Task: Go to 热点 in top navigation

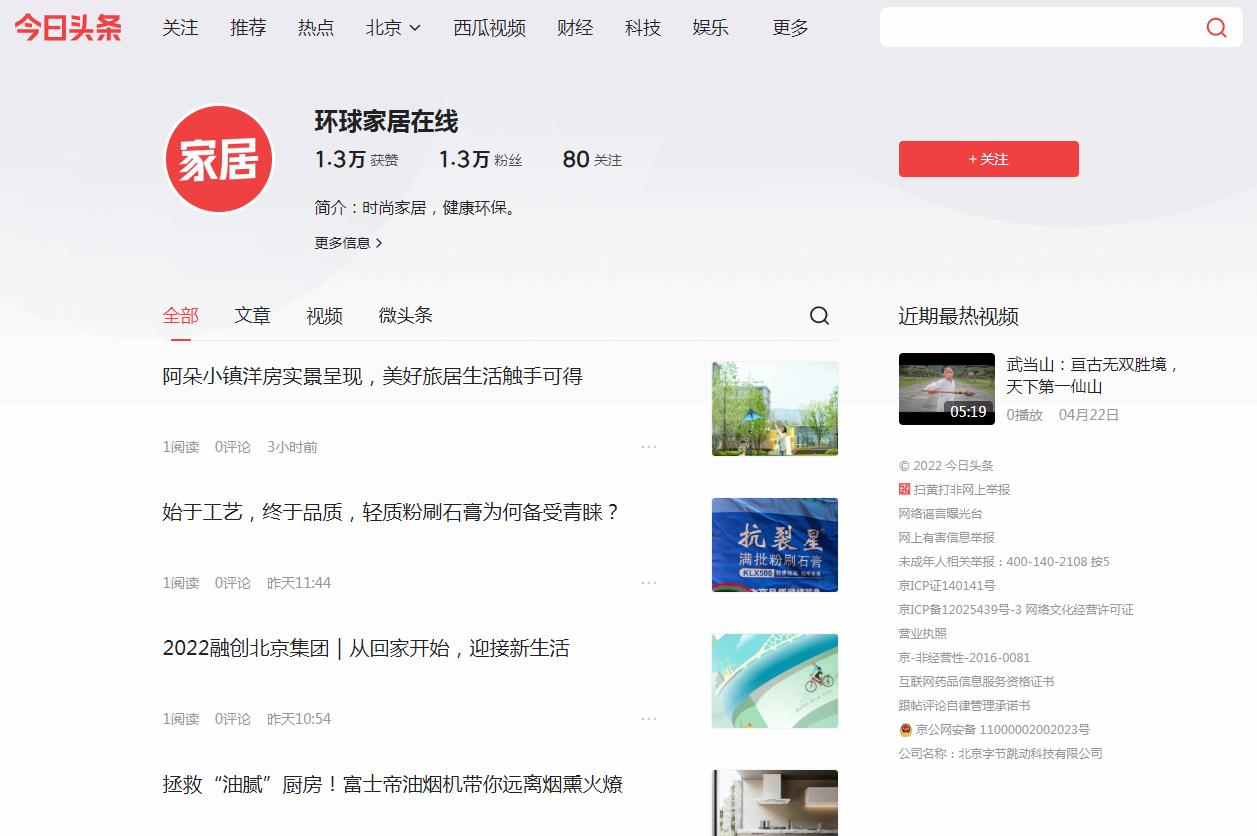Action: pyautogui.click(x=316, y=28)
